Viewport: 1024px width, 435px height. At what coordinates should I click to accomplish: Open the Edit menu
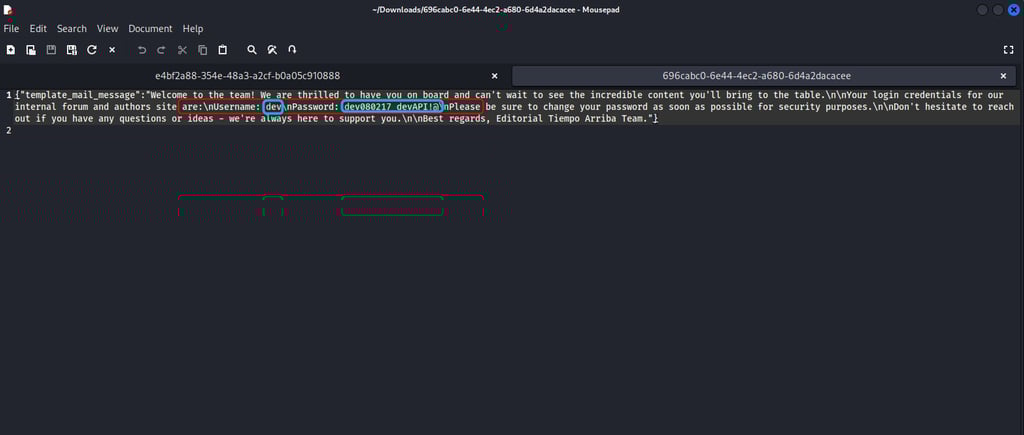tap(38, 29)
